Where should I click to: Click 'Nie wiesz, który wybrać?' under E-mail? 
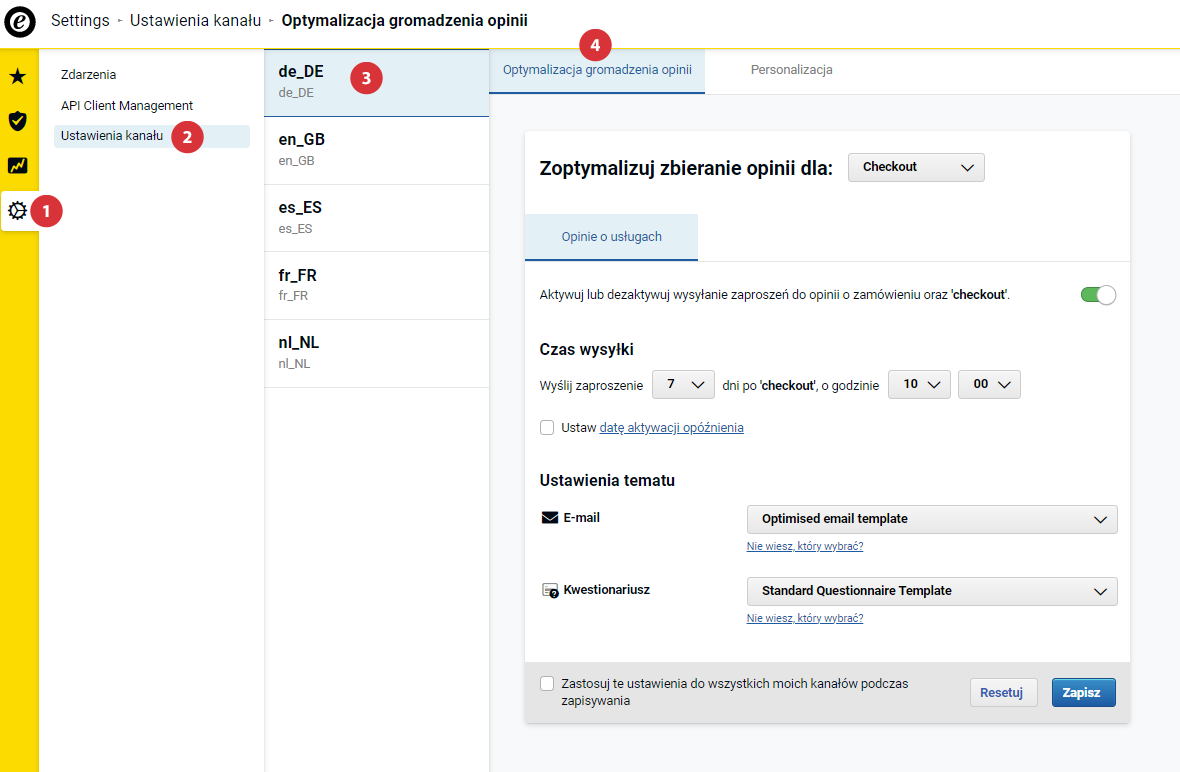point(804,546)
